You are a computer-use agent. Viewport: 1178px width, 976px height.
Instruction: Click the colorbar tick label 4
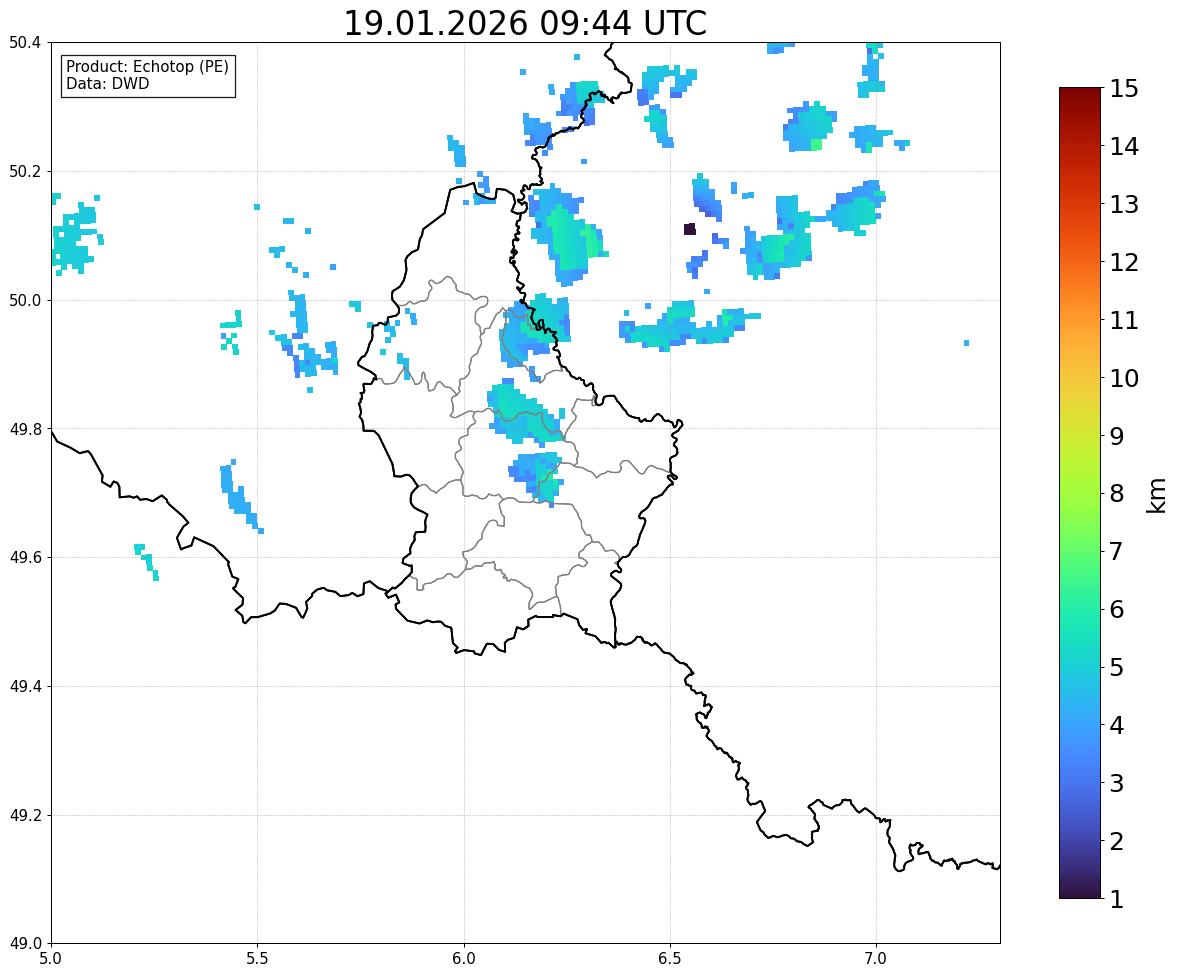pos(1117,725)
